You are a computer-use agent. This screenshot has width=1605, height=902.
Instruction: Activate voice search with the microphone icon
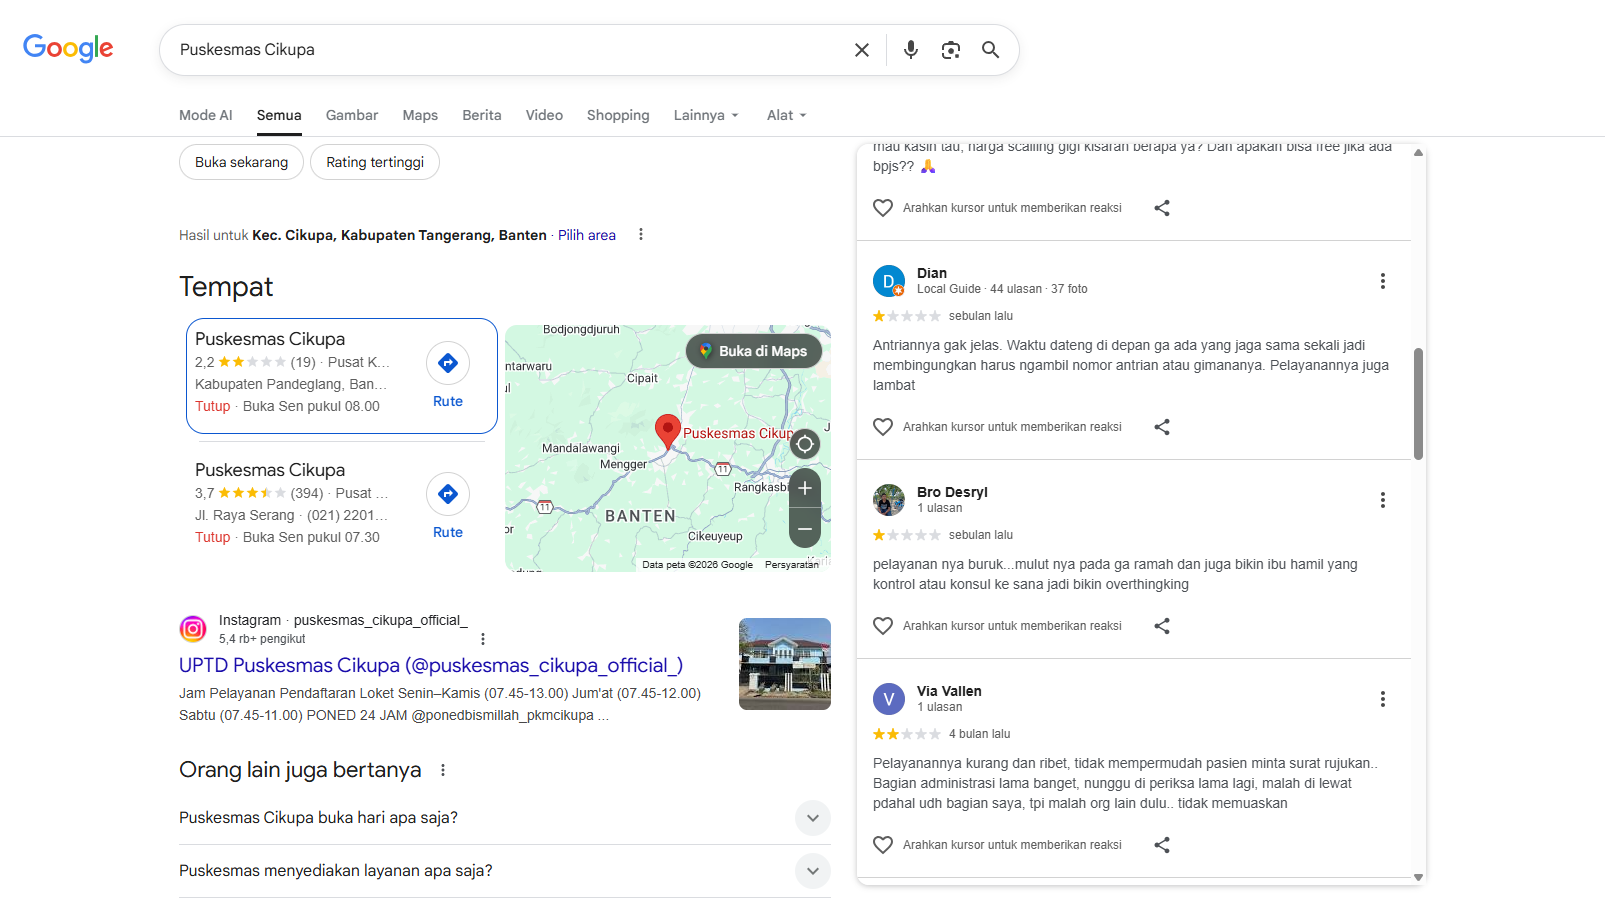[x=910, y=49]
